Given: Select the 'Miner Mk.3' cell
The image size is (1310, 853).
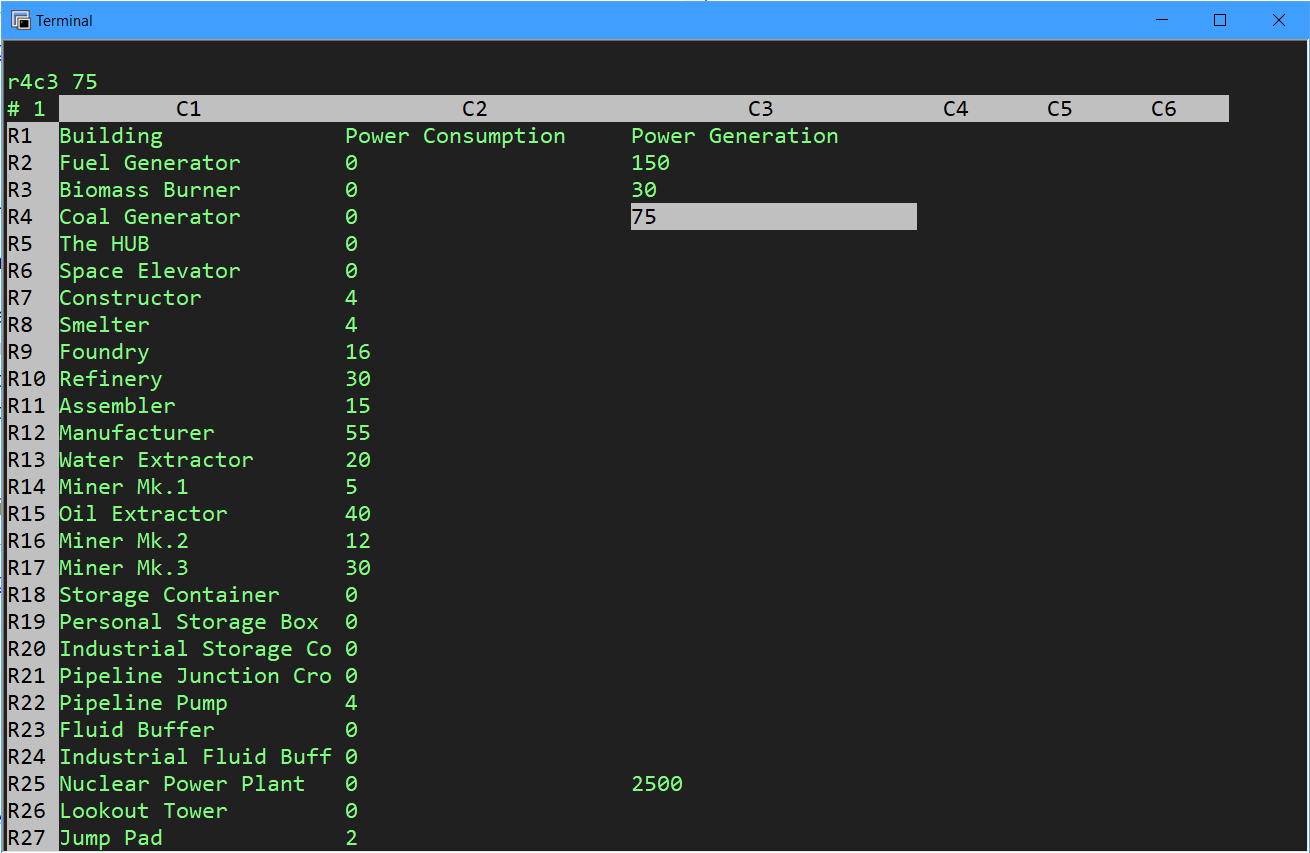Looking at the screenshot, I should [124, 568].
